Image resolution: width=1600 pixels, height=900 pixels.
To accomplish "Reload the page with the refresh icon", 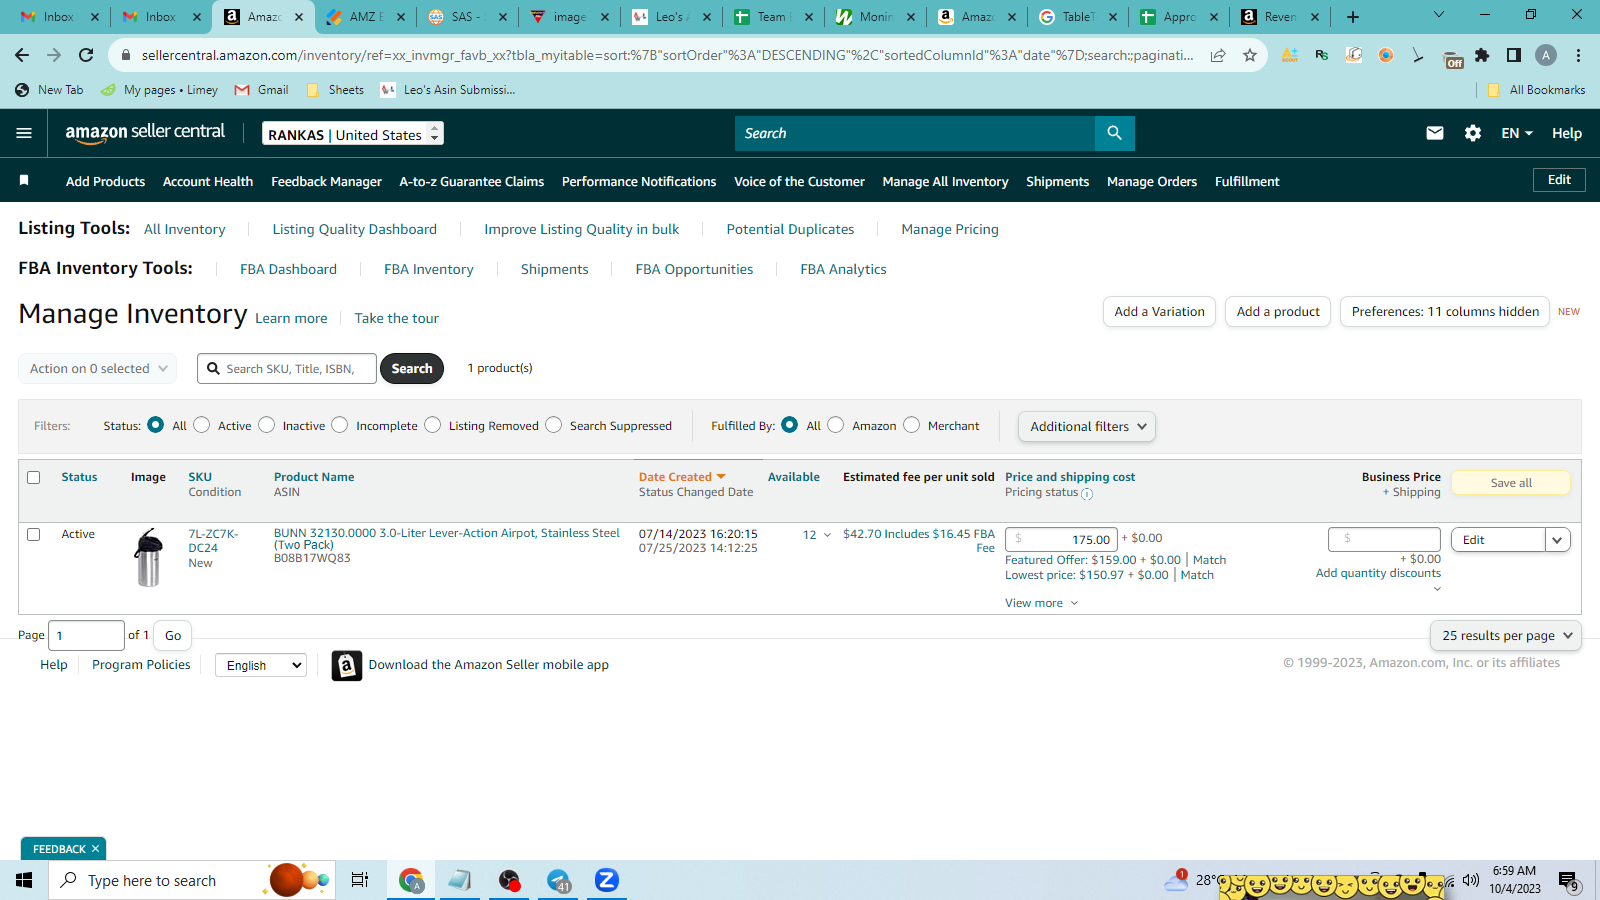I will [x=86, y=55].
